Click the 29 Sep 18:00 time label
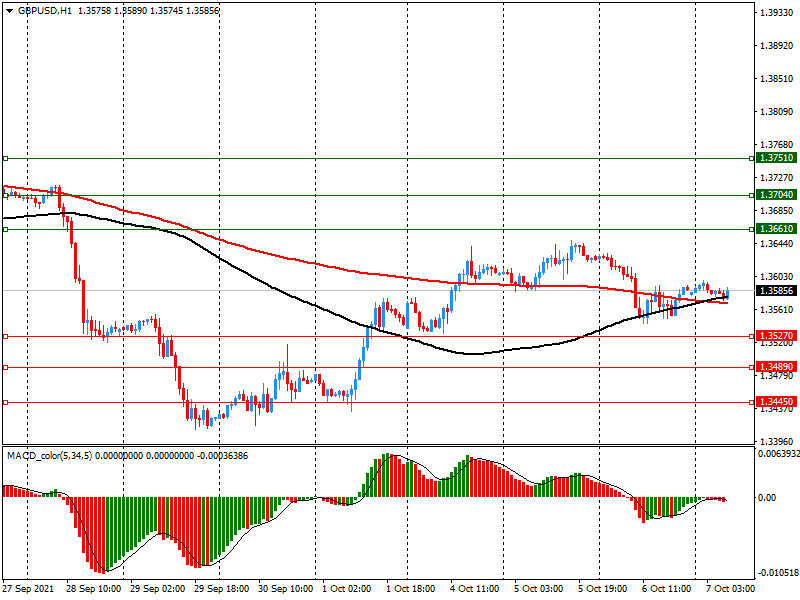The image size is (800, 600). (221, 588)
